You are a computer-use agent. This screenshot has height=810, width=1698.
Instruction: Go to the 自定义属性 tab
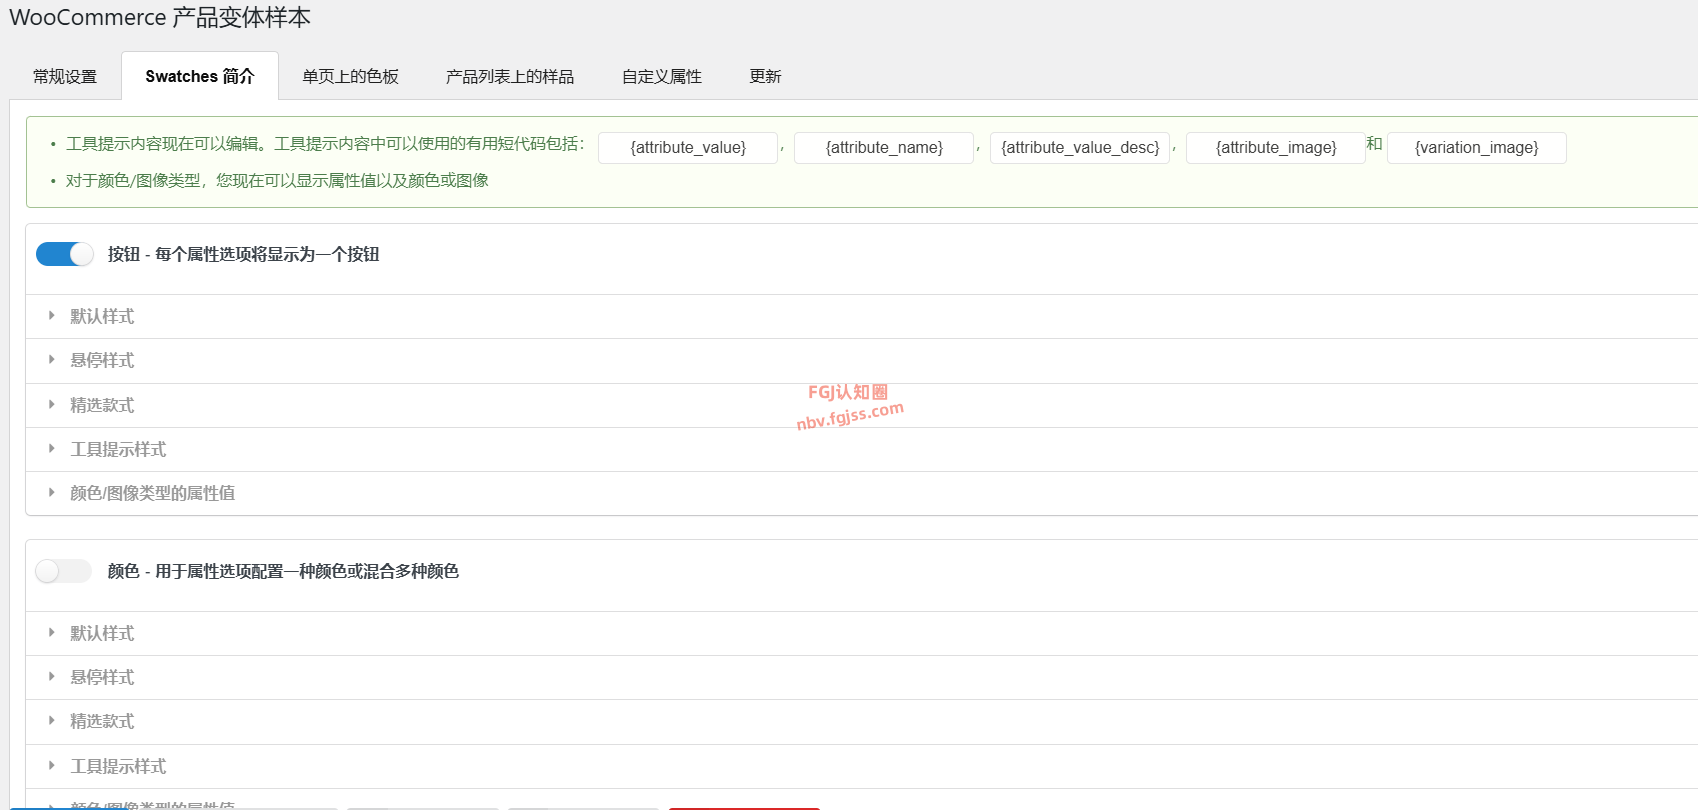tap(661, 77)
